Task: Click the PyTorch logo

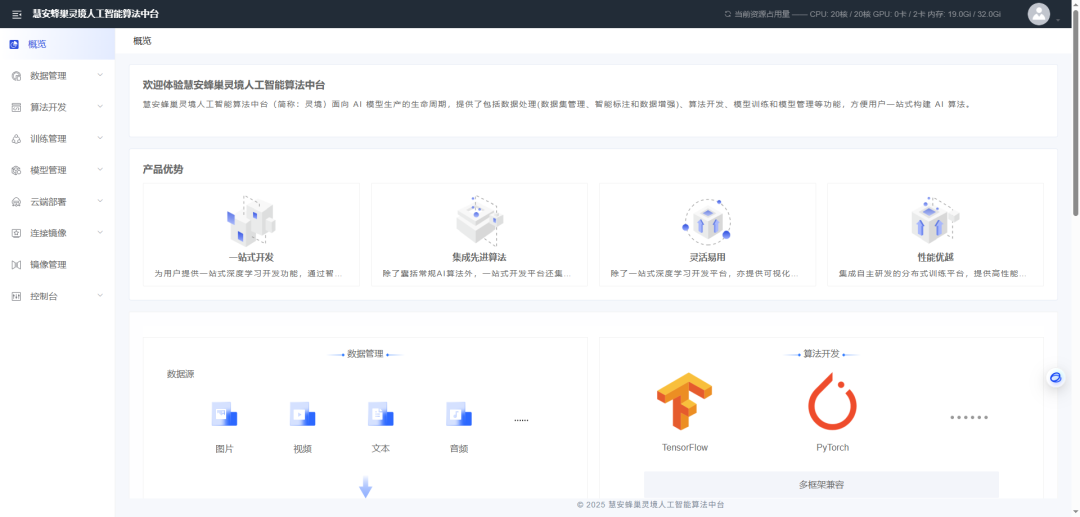Action: 832,402
